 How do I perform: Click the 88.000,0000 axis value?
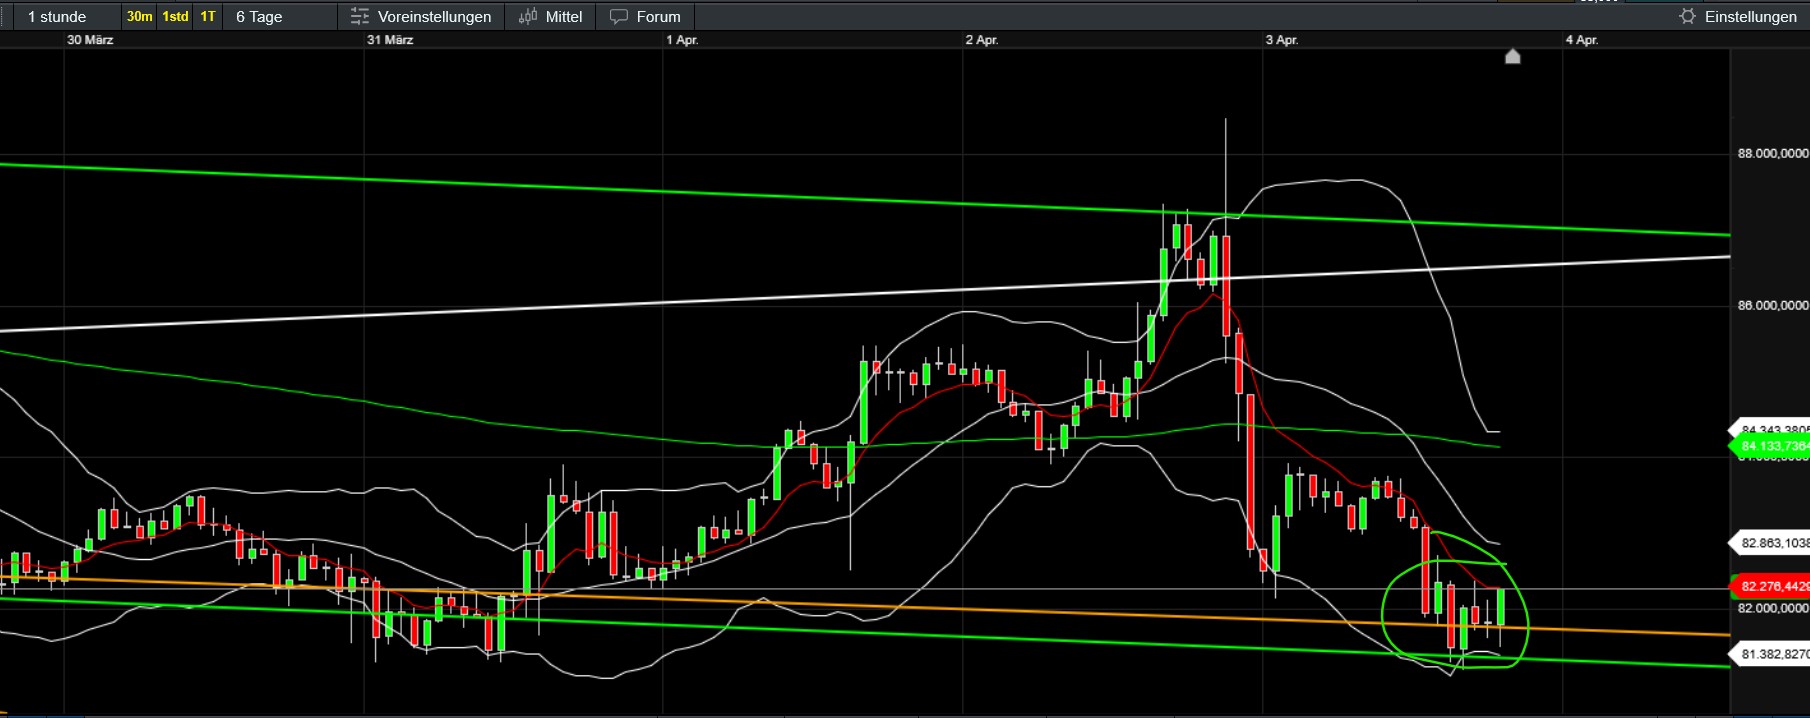click(1773, 153)
